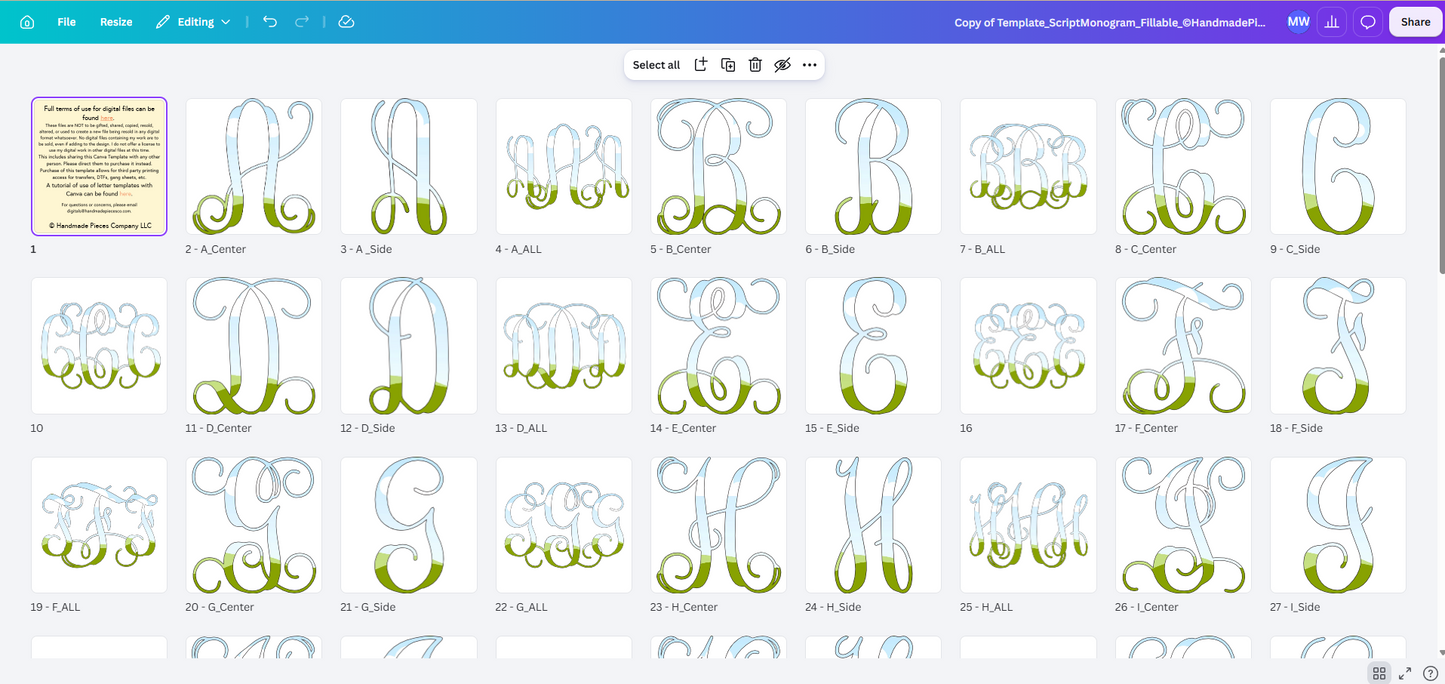Select page thumbnail 5 - B_Center

coord(719,166)
